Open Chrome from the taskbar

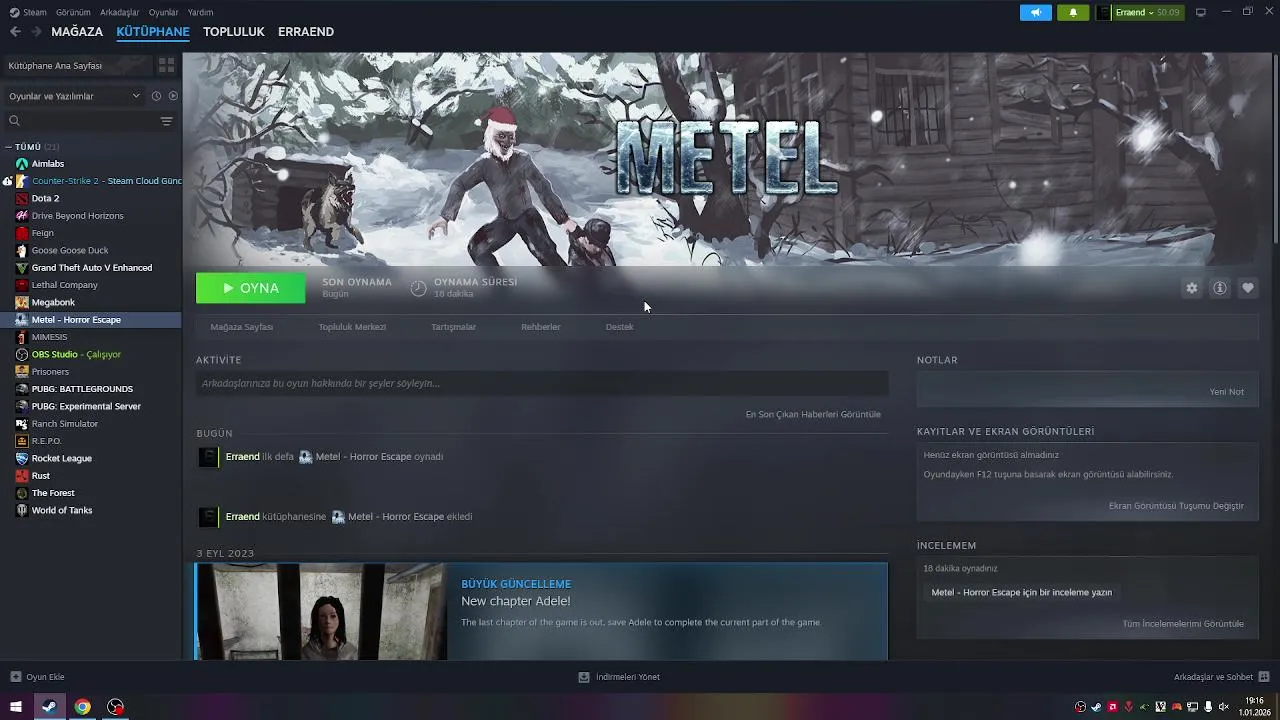[82, 707]
